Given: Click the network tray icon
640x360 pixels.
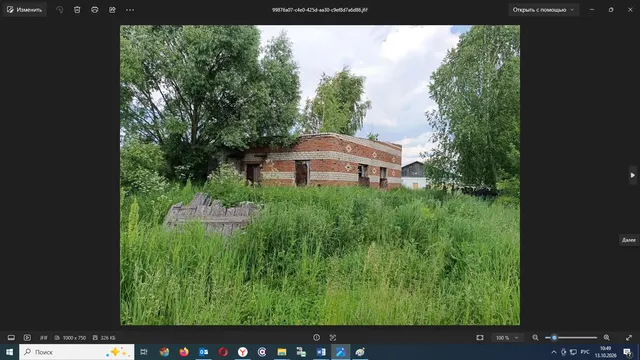Looking at the screenshot, I should click(573, 352).
